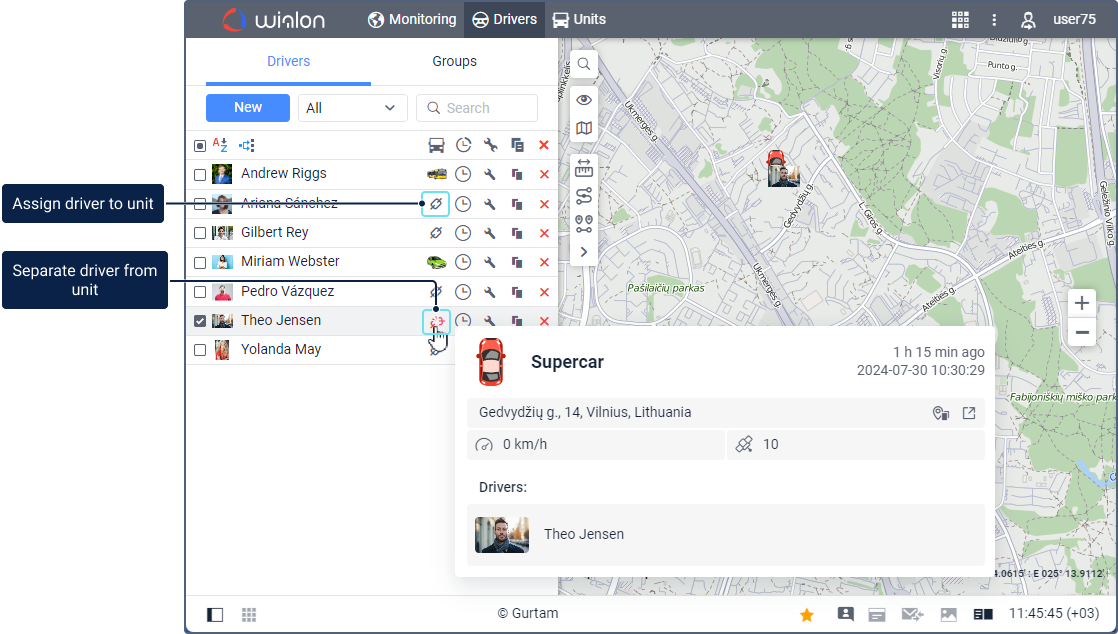1118x634 pixels.
Task: Check the Pedro Vázquez checkbox
Action: (200, 292)
